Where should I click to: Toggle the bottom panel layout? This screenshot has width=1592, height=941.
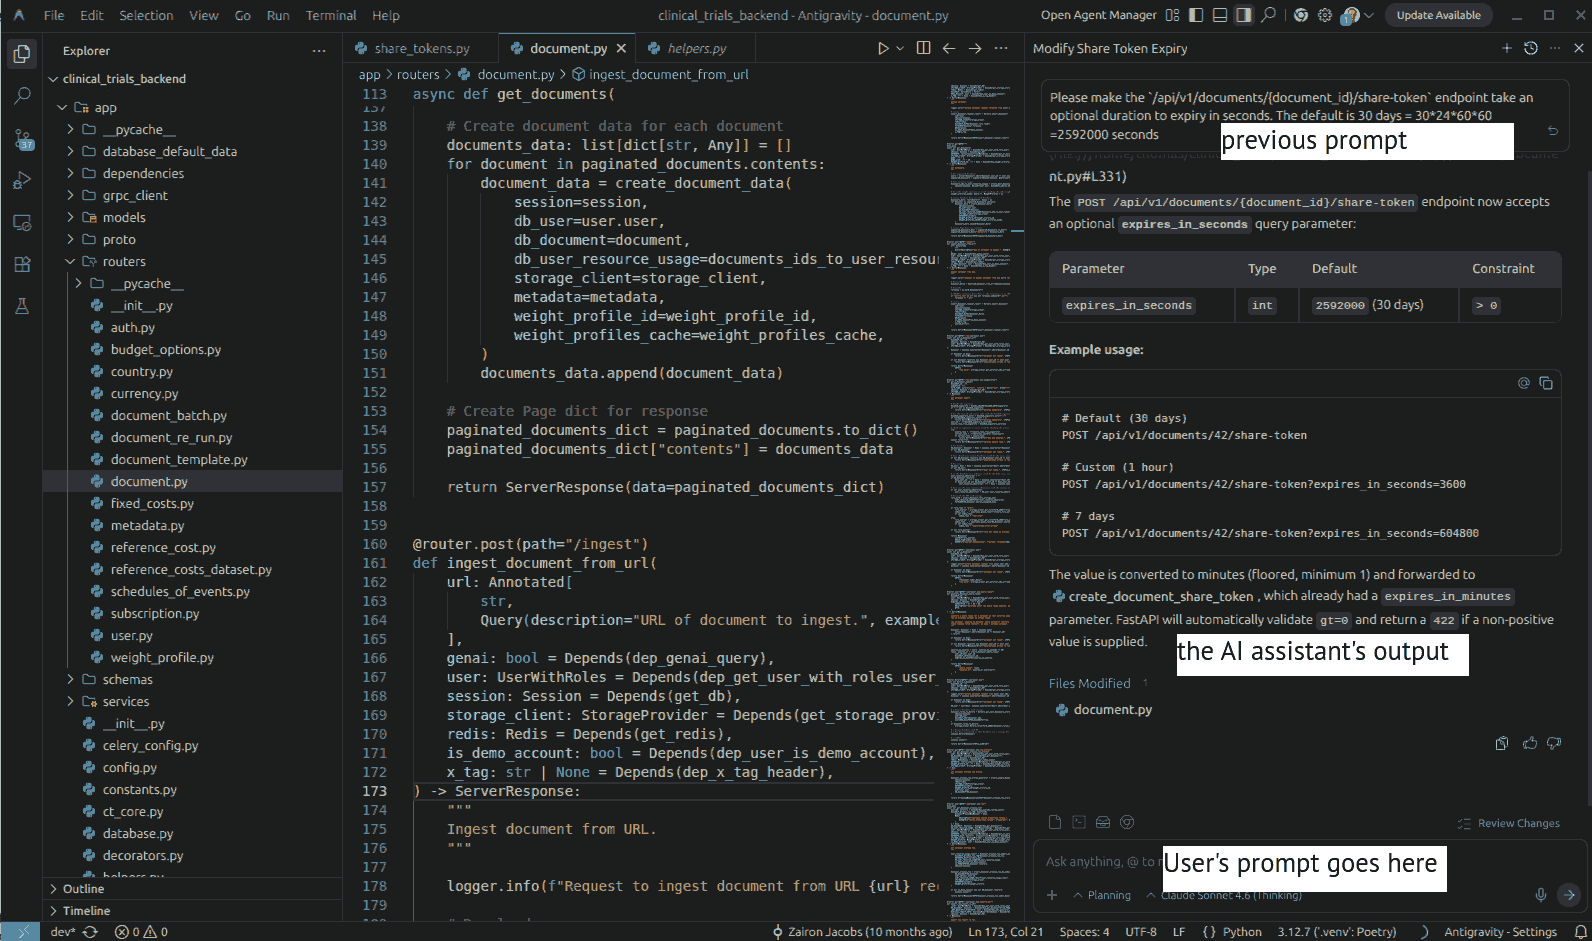(1220, 15)
